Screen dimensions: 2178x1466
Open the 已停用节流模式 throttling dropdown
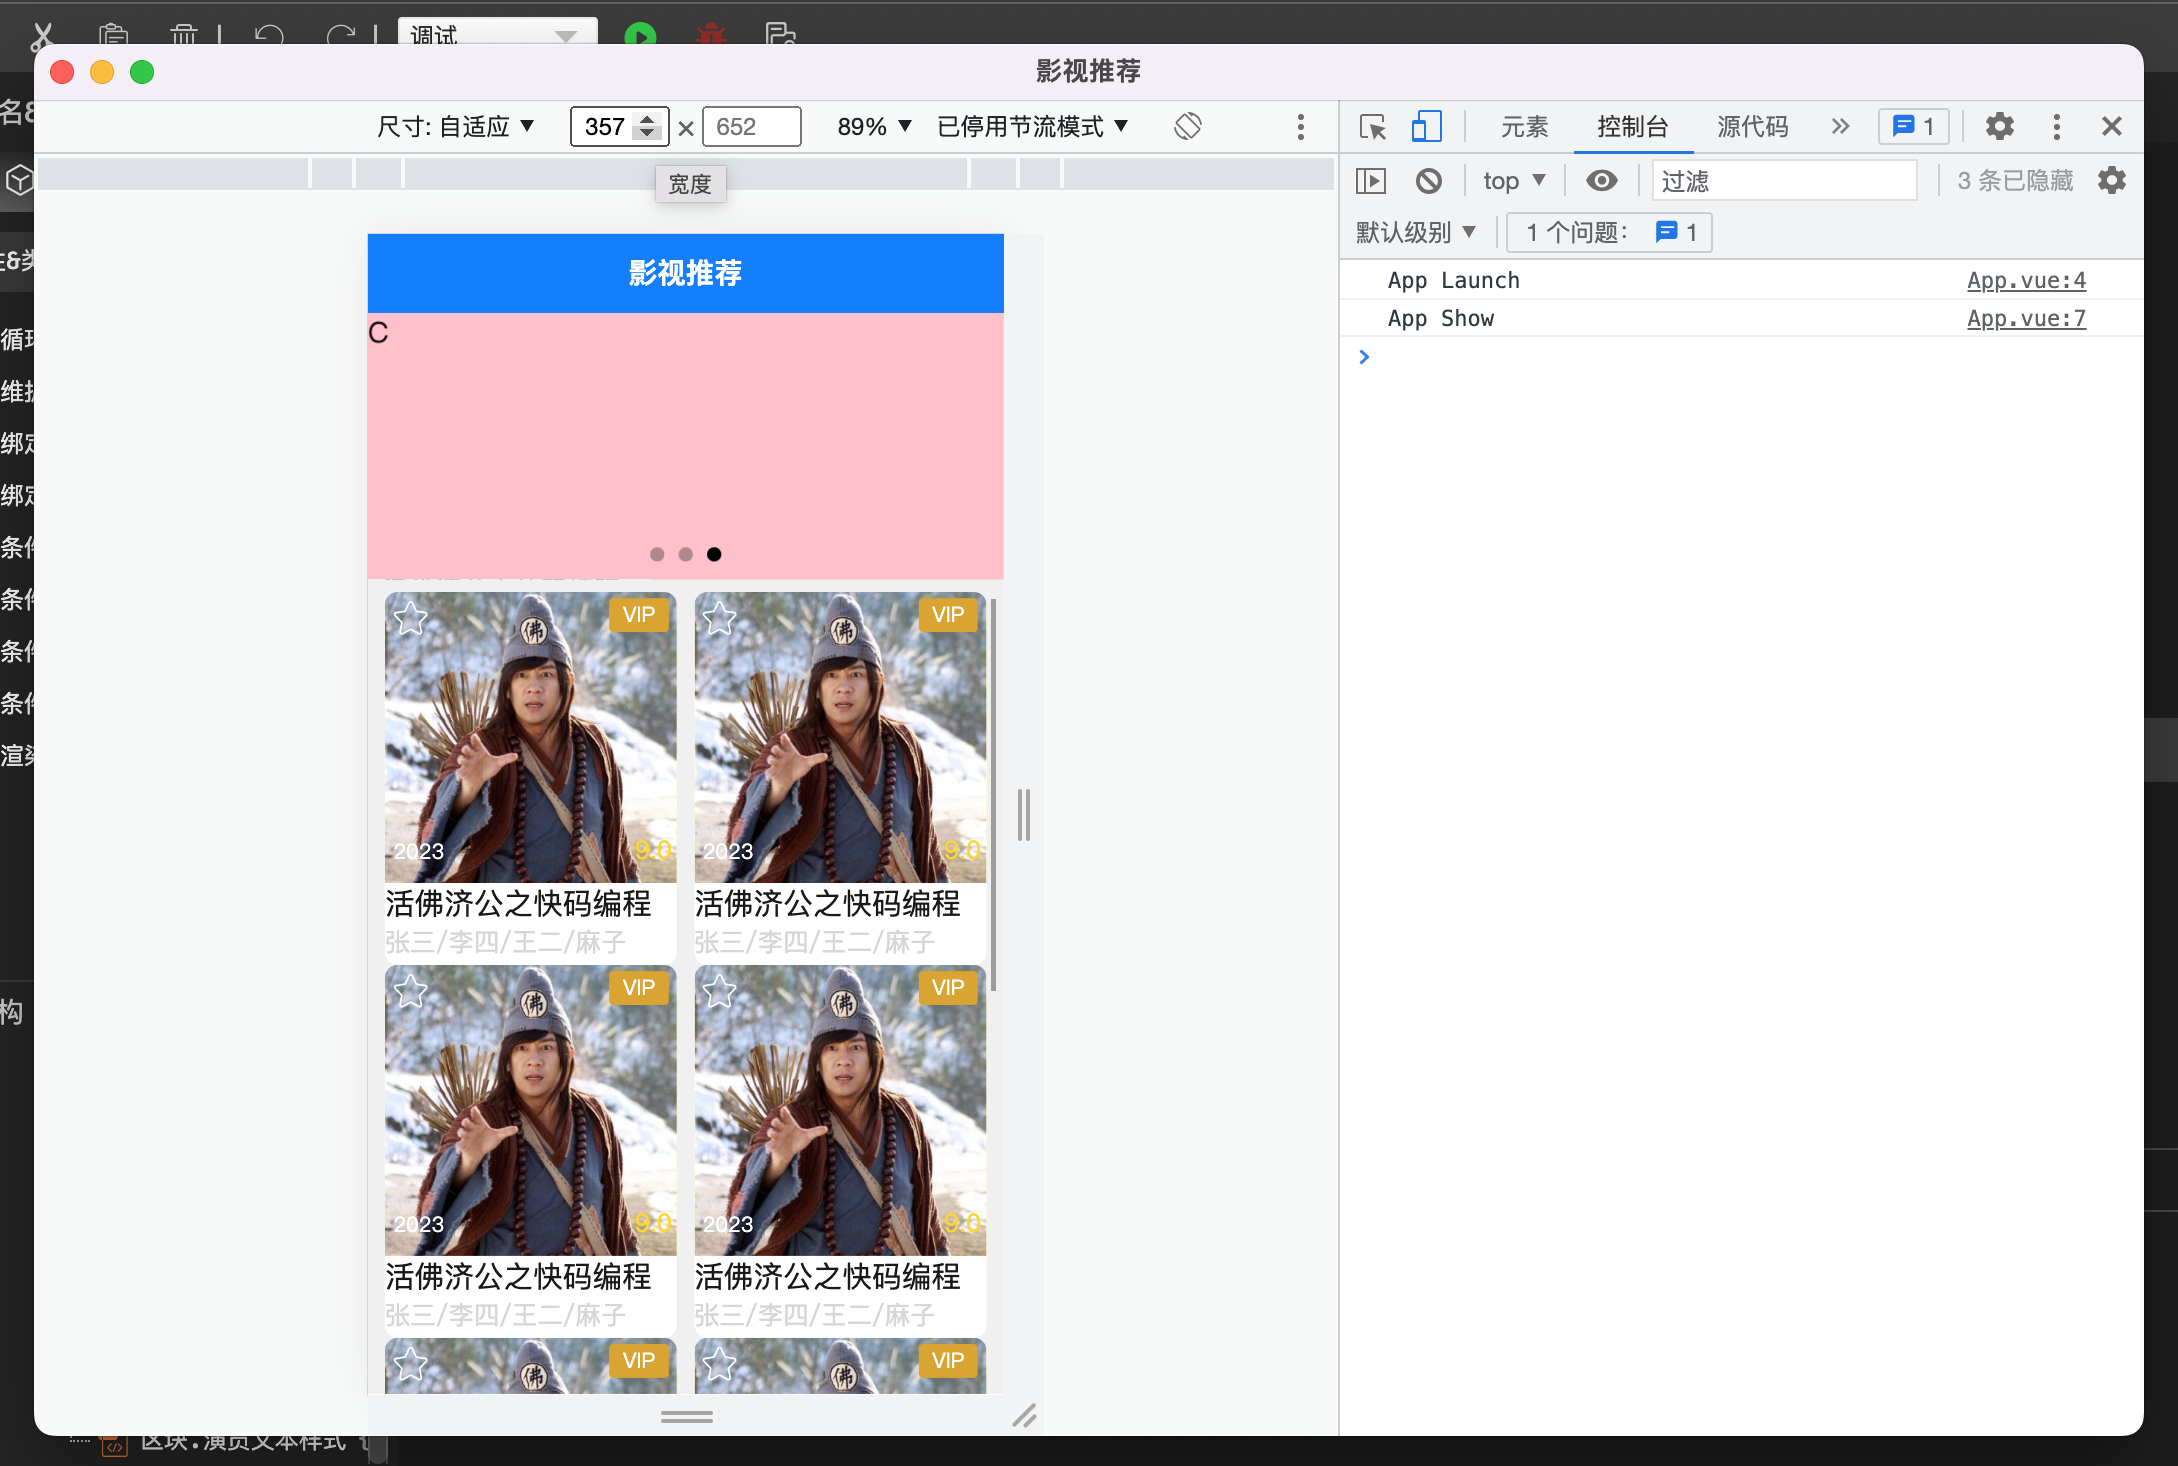point(1032,127)
